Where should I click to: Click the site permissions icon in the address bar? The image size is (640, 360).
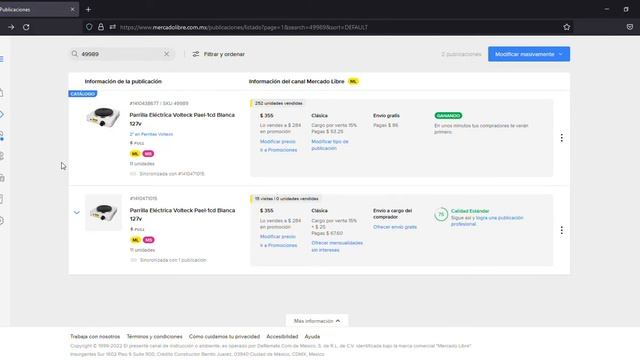[112, 27]
